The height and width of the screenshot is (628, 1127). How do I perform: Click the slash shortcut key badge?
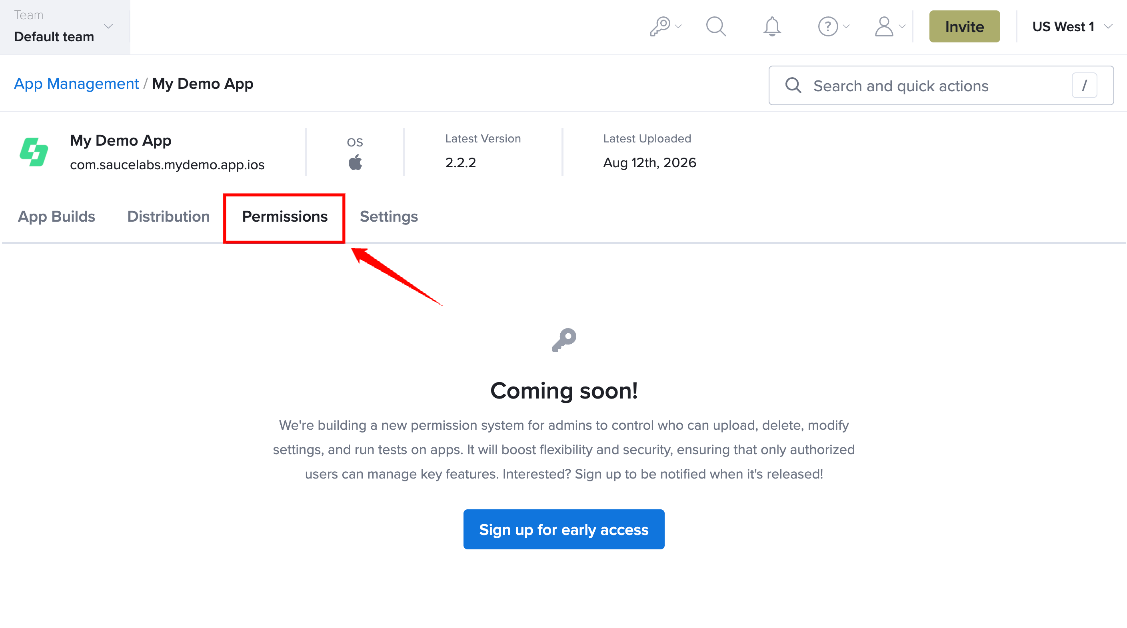1084,86
